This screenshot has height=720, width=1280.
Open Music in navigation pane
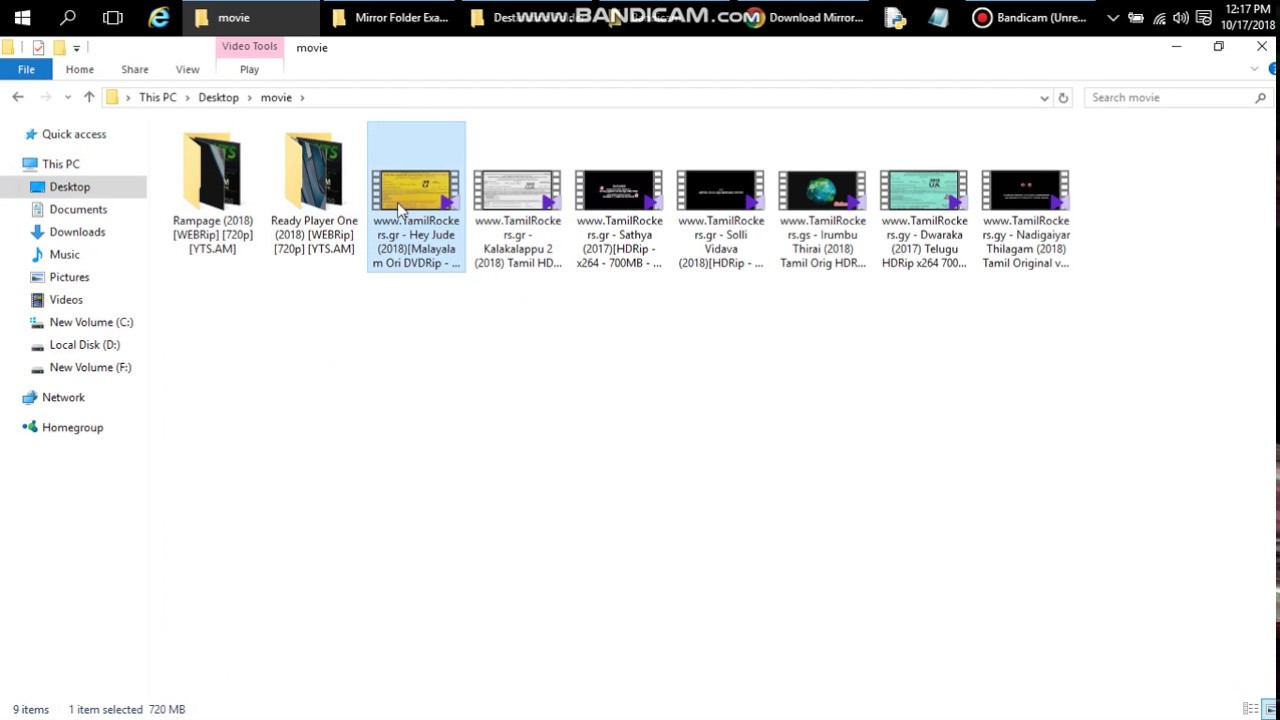pos(64,254)
